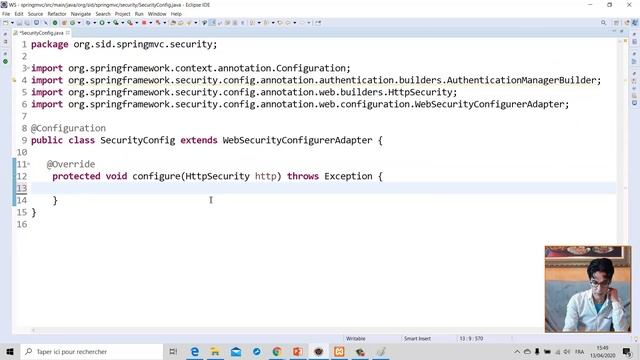Open the Project menu

tap(122, 14)
